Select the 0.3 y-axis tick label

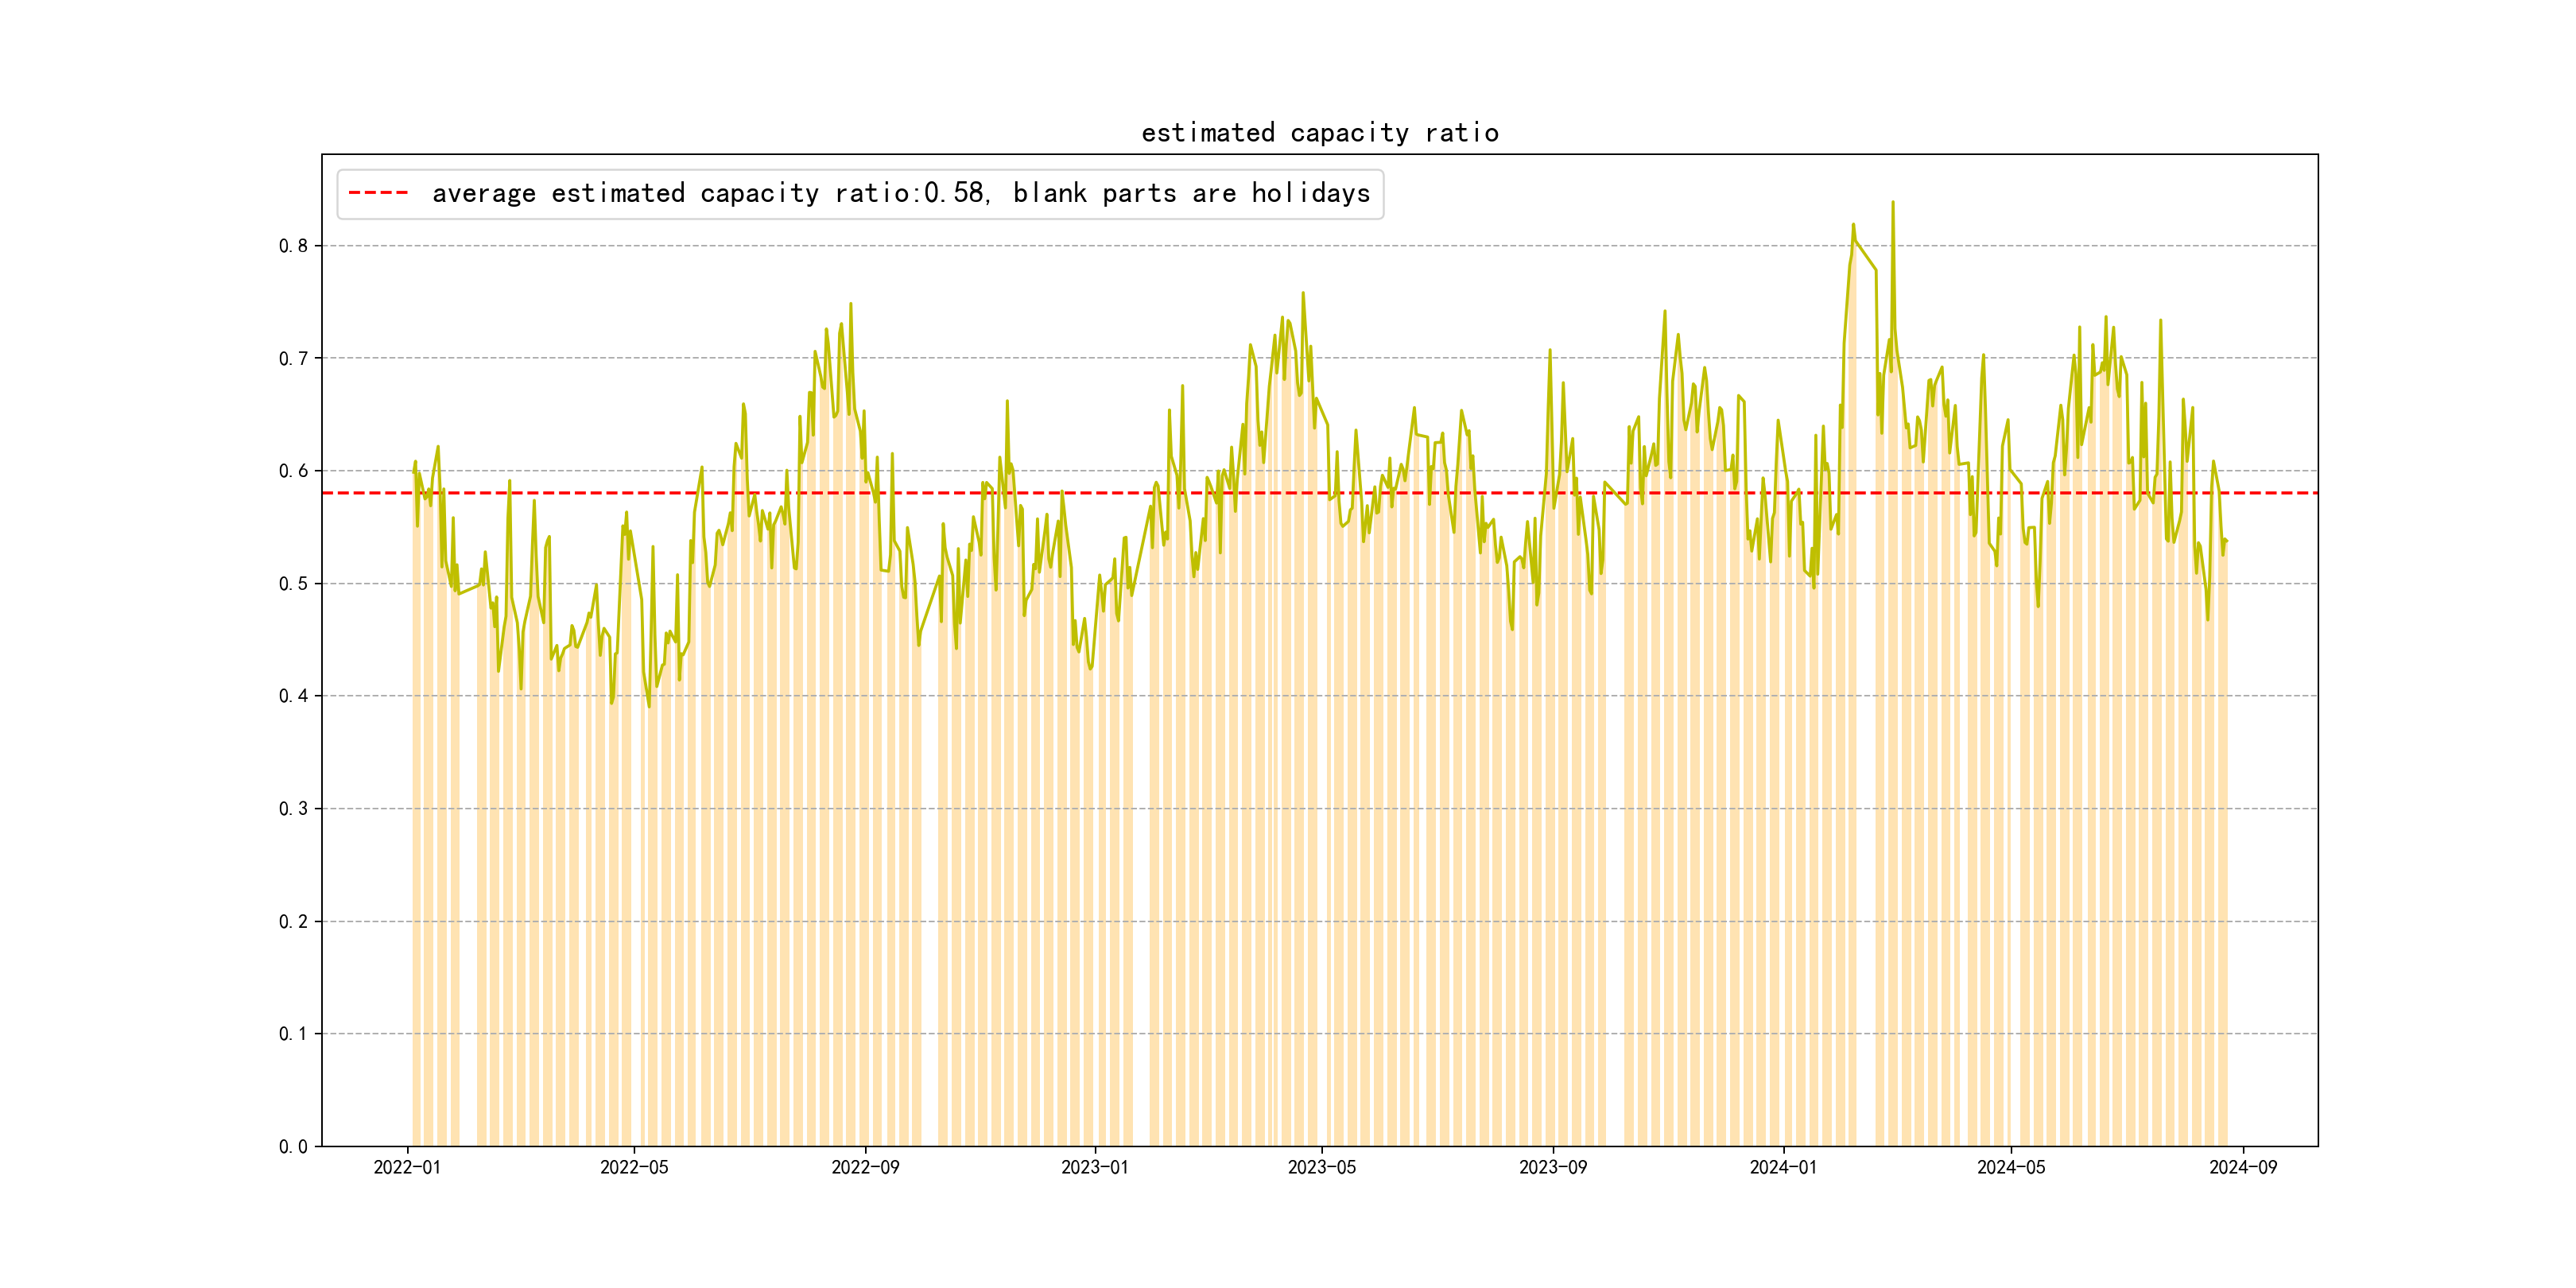point(293,809)
